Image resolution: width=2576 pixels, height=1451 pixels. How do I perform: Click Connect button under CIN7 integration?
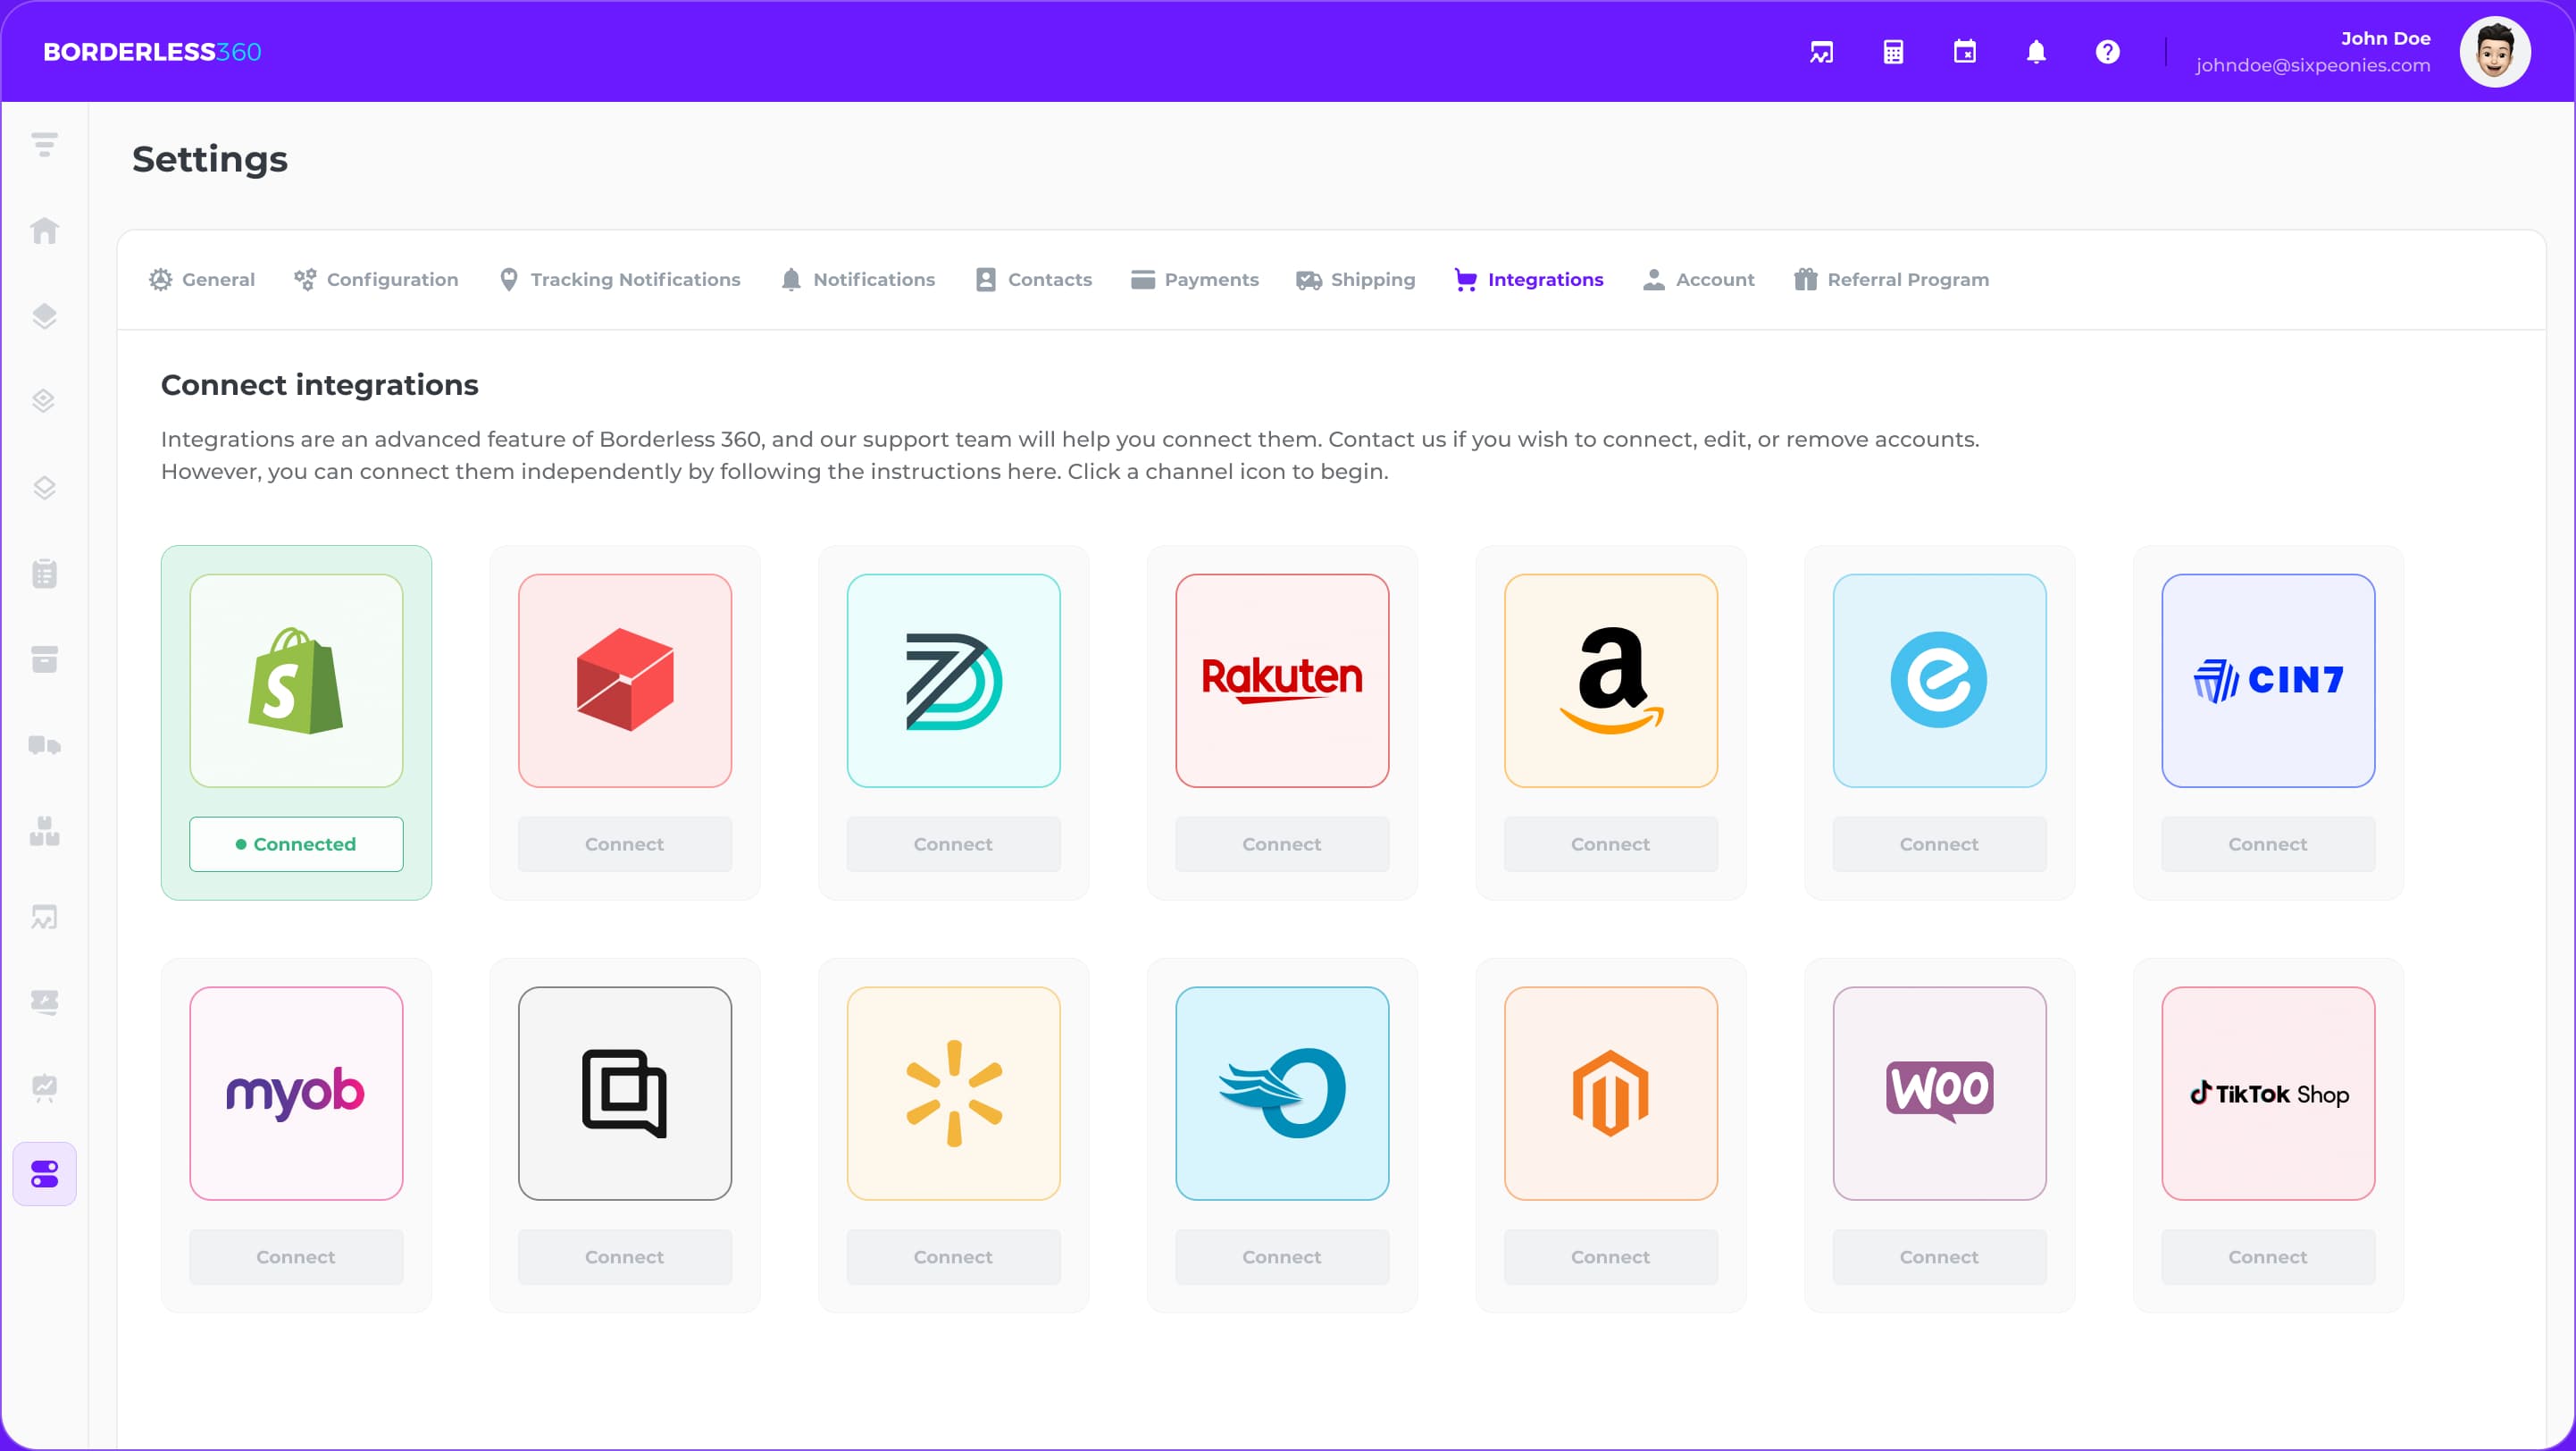tap(2268, 843)
